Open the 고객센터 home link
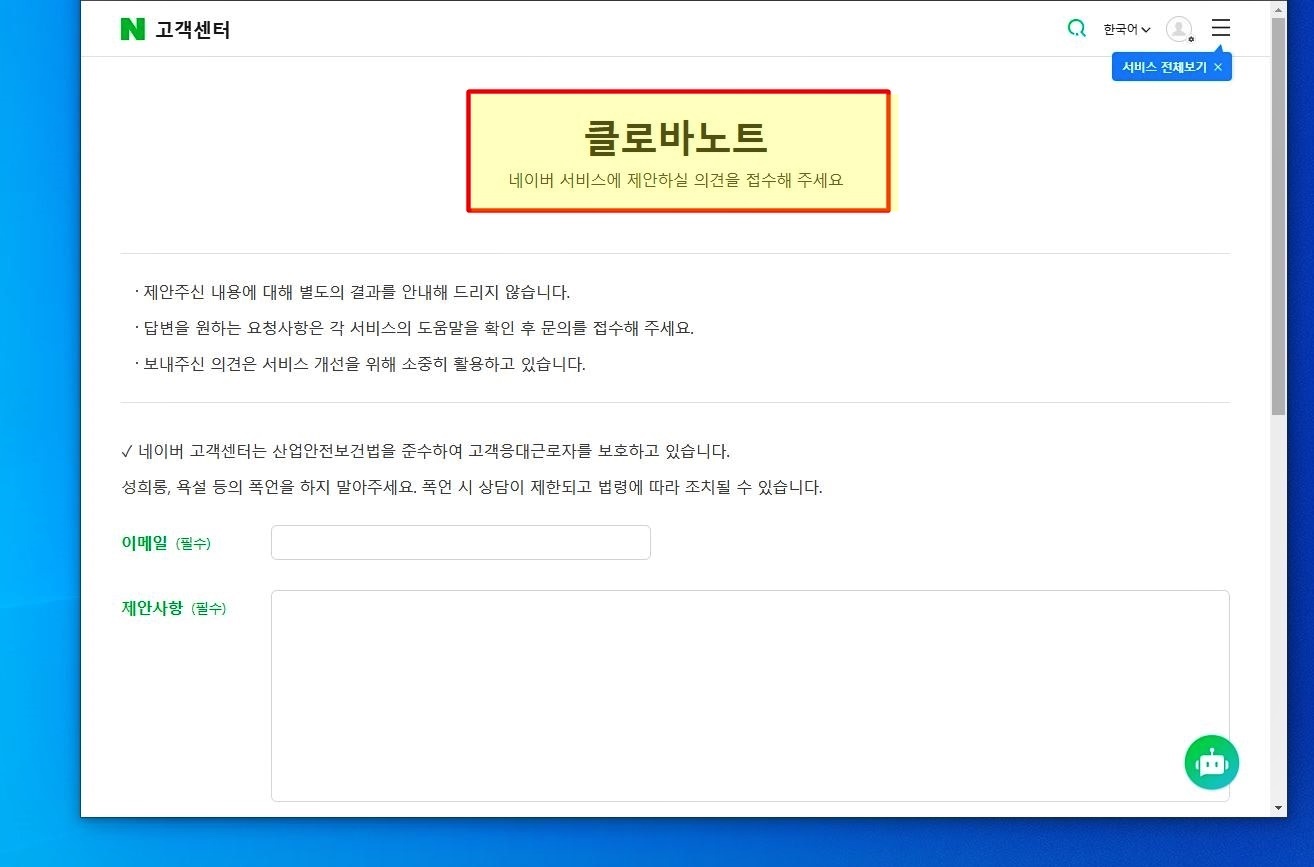This screenshot has height=867, width=1314. [x=192, y=30]
